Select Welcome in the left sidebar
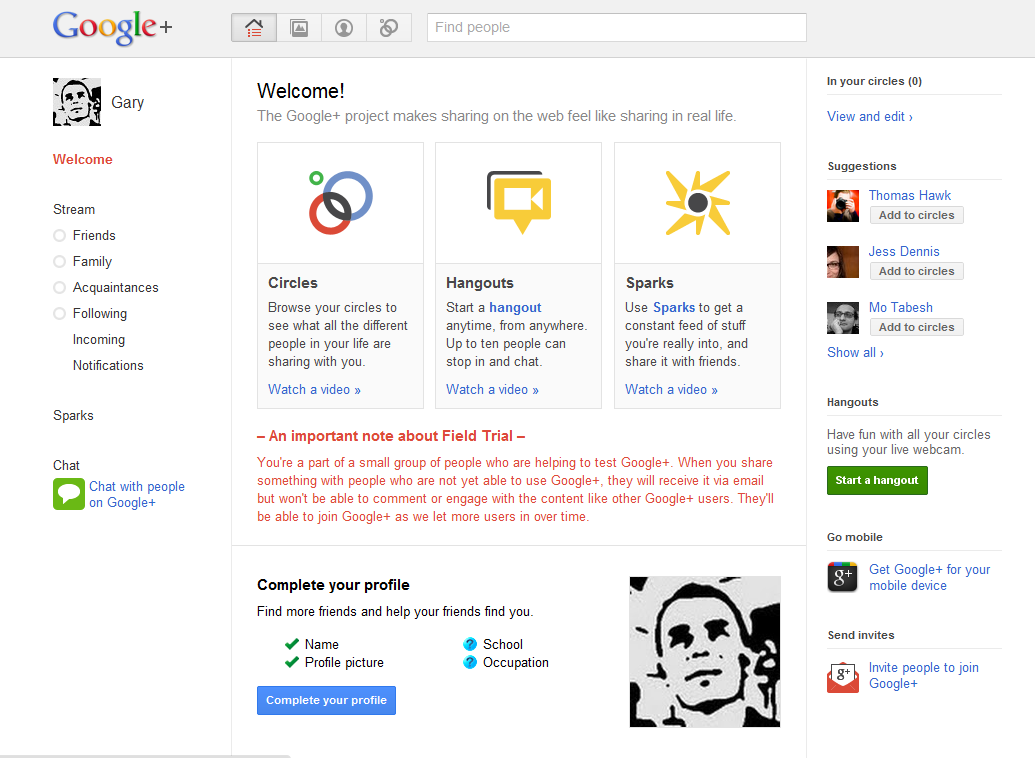 pyautogui.click(x=83, y=159)
